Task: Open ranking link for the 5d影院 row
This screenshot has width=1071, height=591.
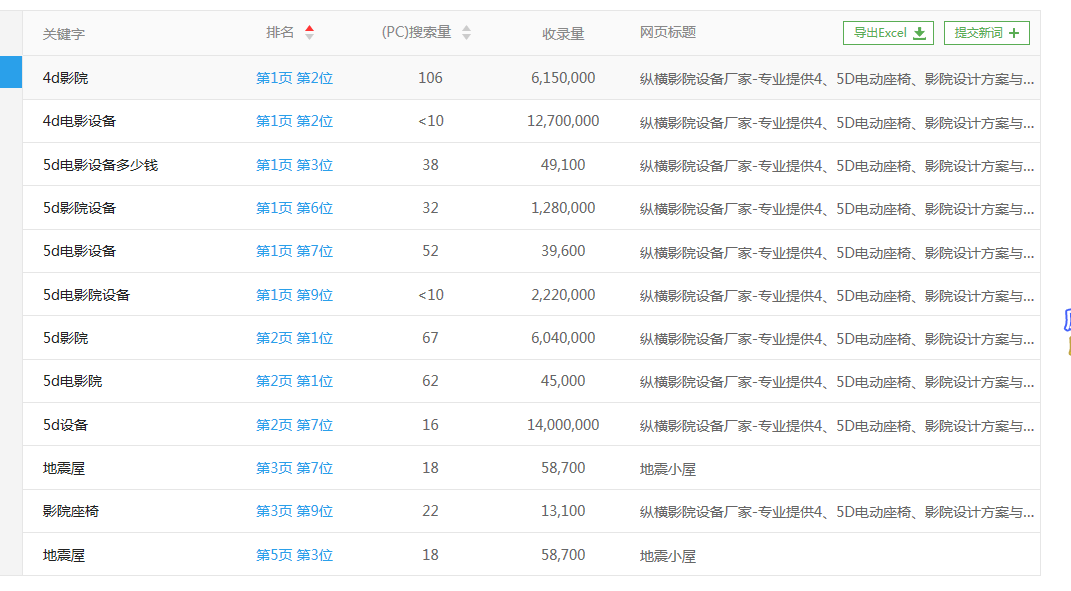Action: pyautogui.click(x=294, y=338)
